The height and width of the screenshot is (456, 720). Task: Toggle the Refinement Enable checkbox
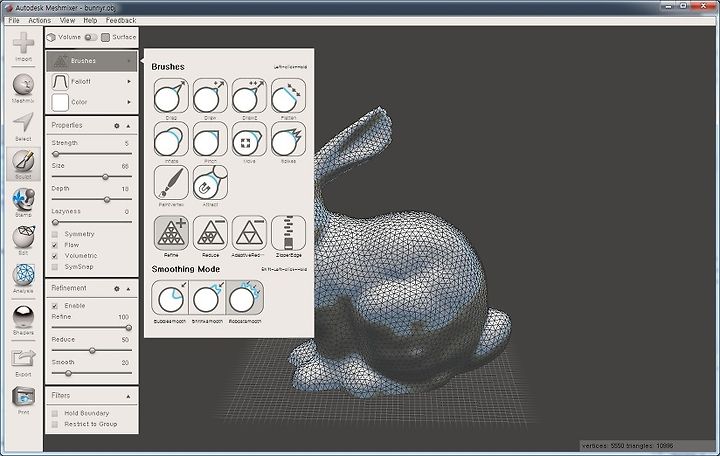55,306
